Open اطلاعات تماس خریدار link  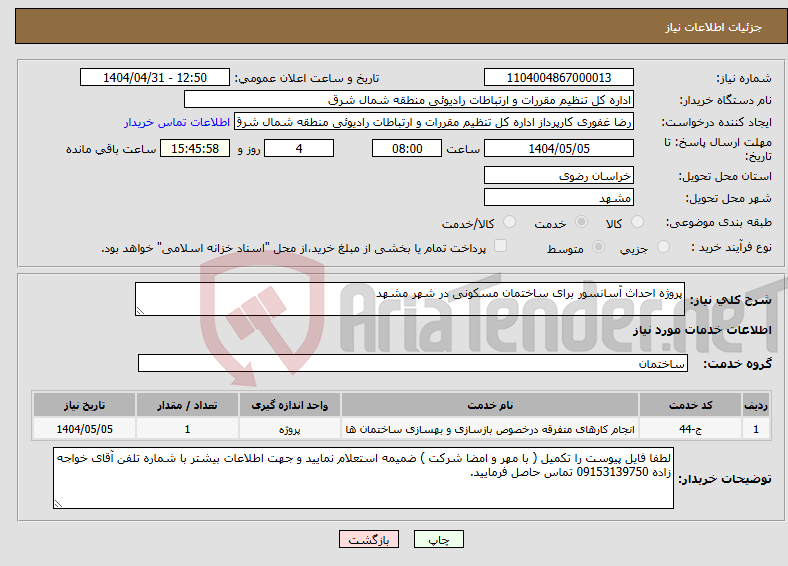[176, 122]
